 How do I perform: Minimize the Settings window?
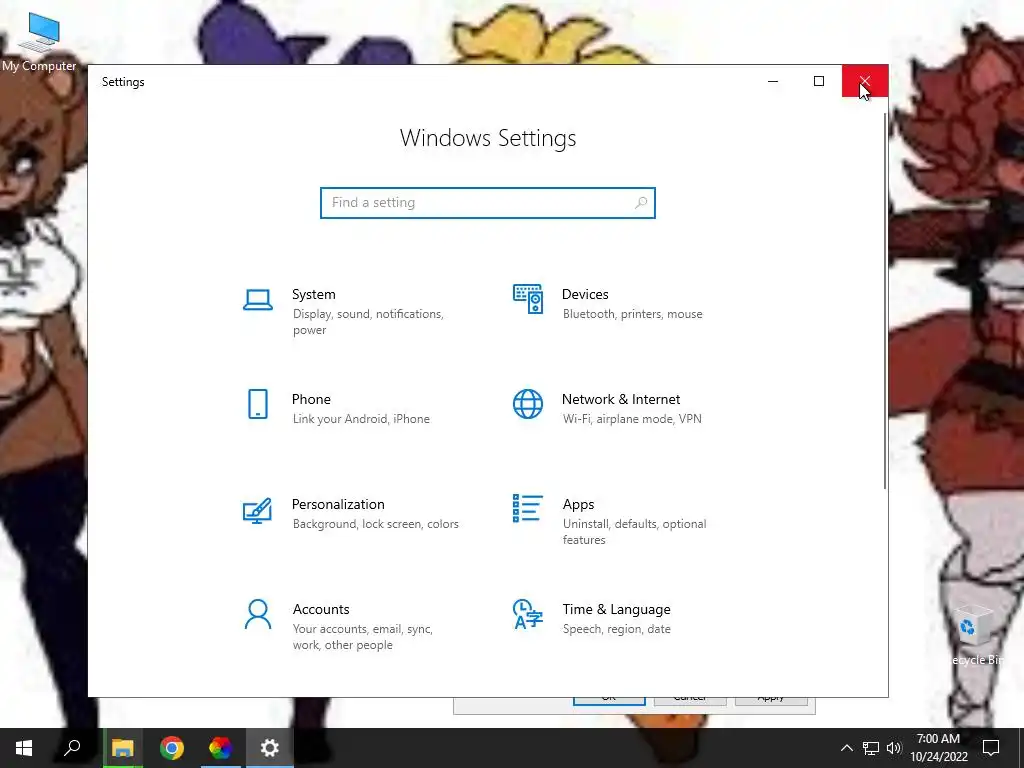click(773, 81)
